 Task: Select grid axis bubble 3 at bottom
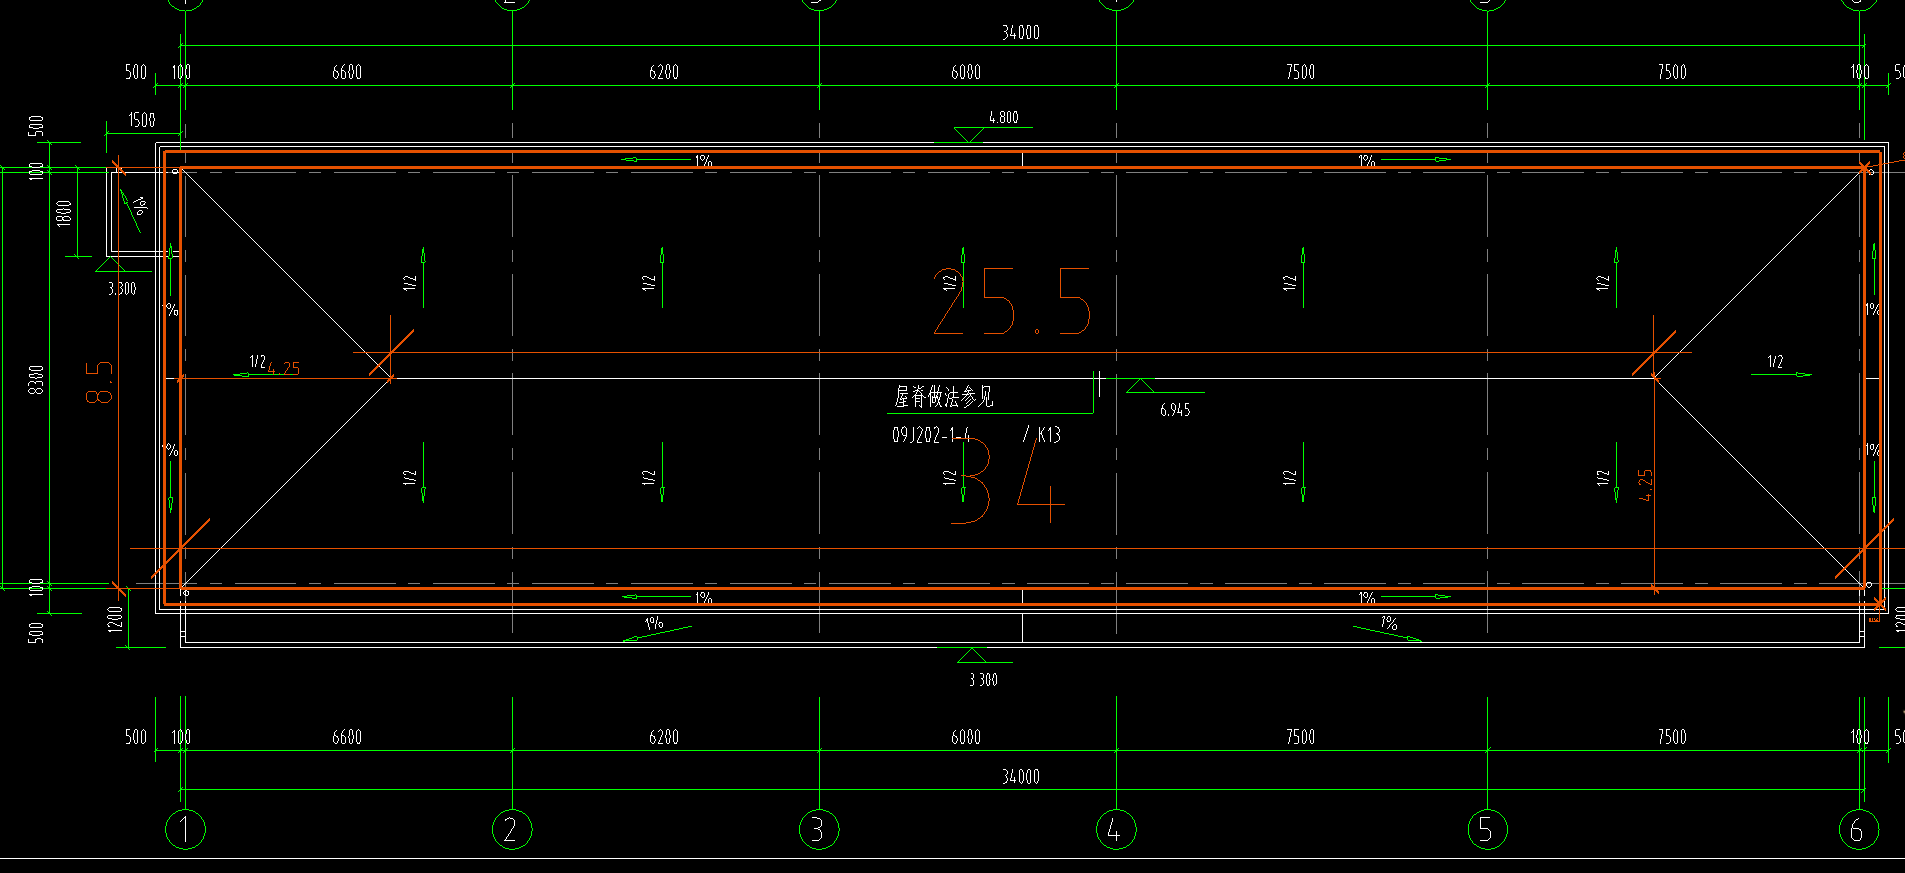tap(819, 829)
